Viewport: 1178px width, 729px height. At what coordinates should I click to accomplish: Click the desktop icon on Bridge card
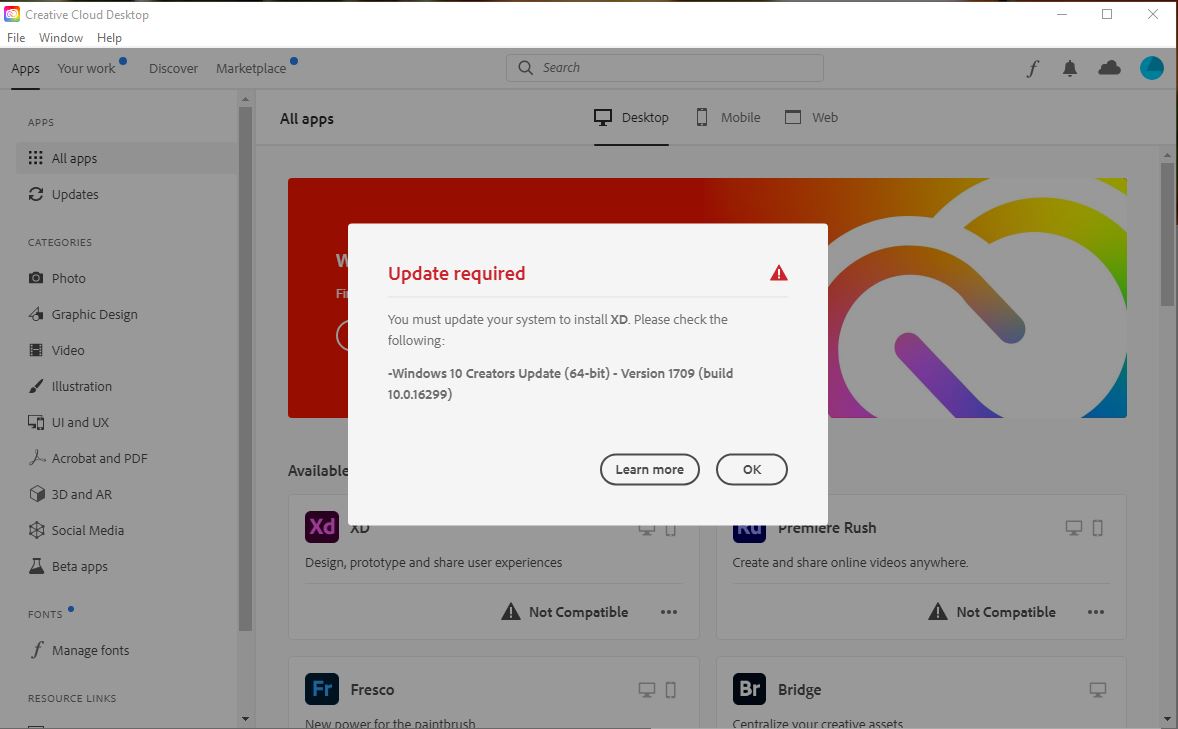[1098, 689]
